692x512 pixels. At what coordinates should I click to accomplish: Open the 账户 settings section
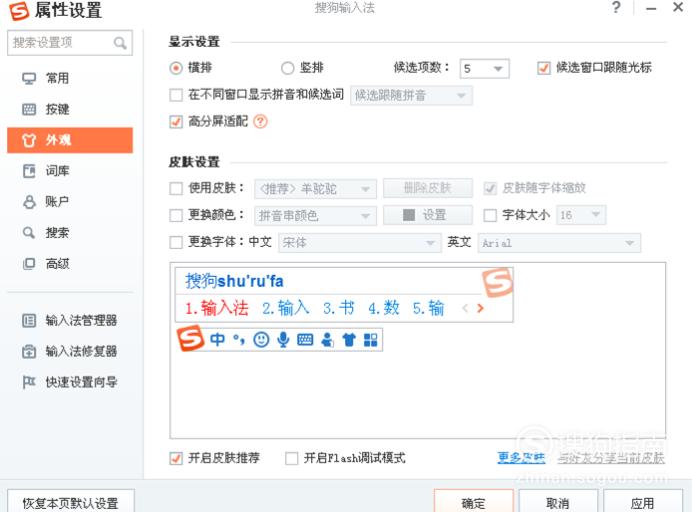70,202
